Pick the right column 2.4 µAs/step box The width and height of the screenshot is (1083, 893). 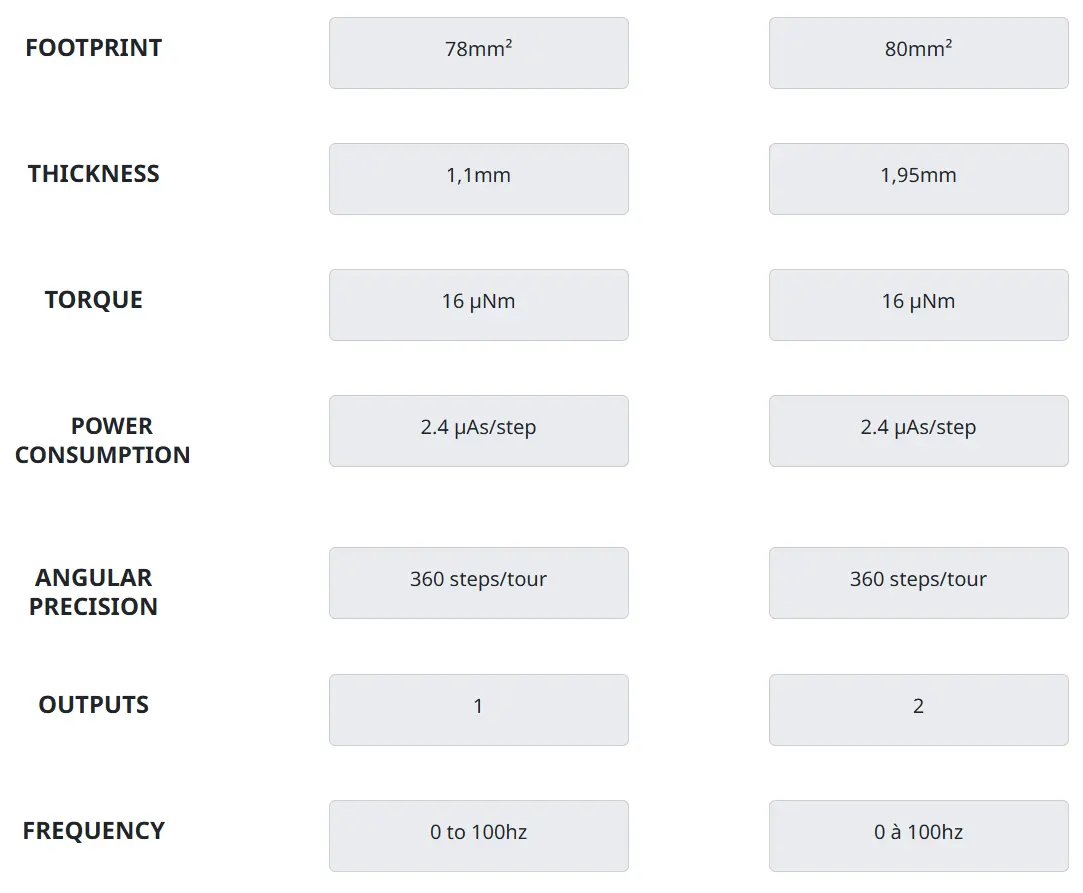918,431
